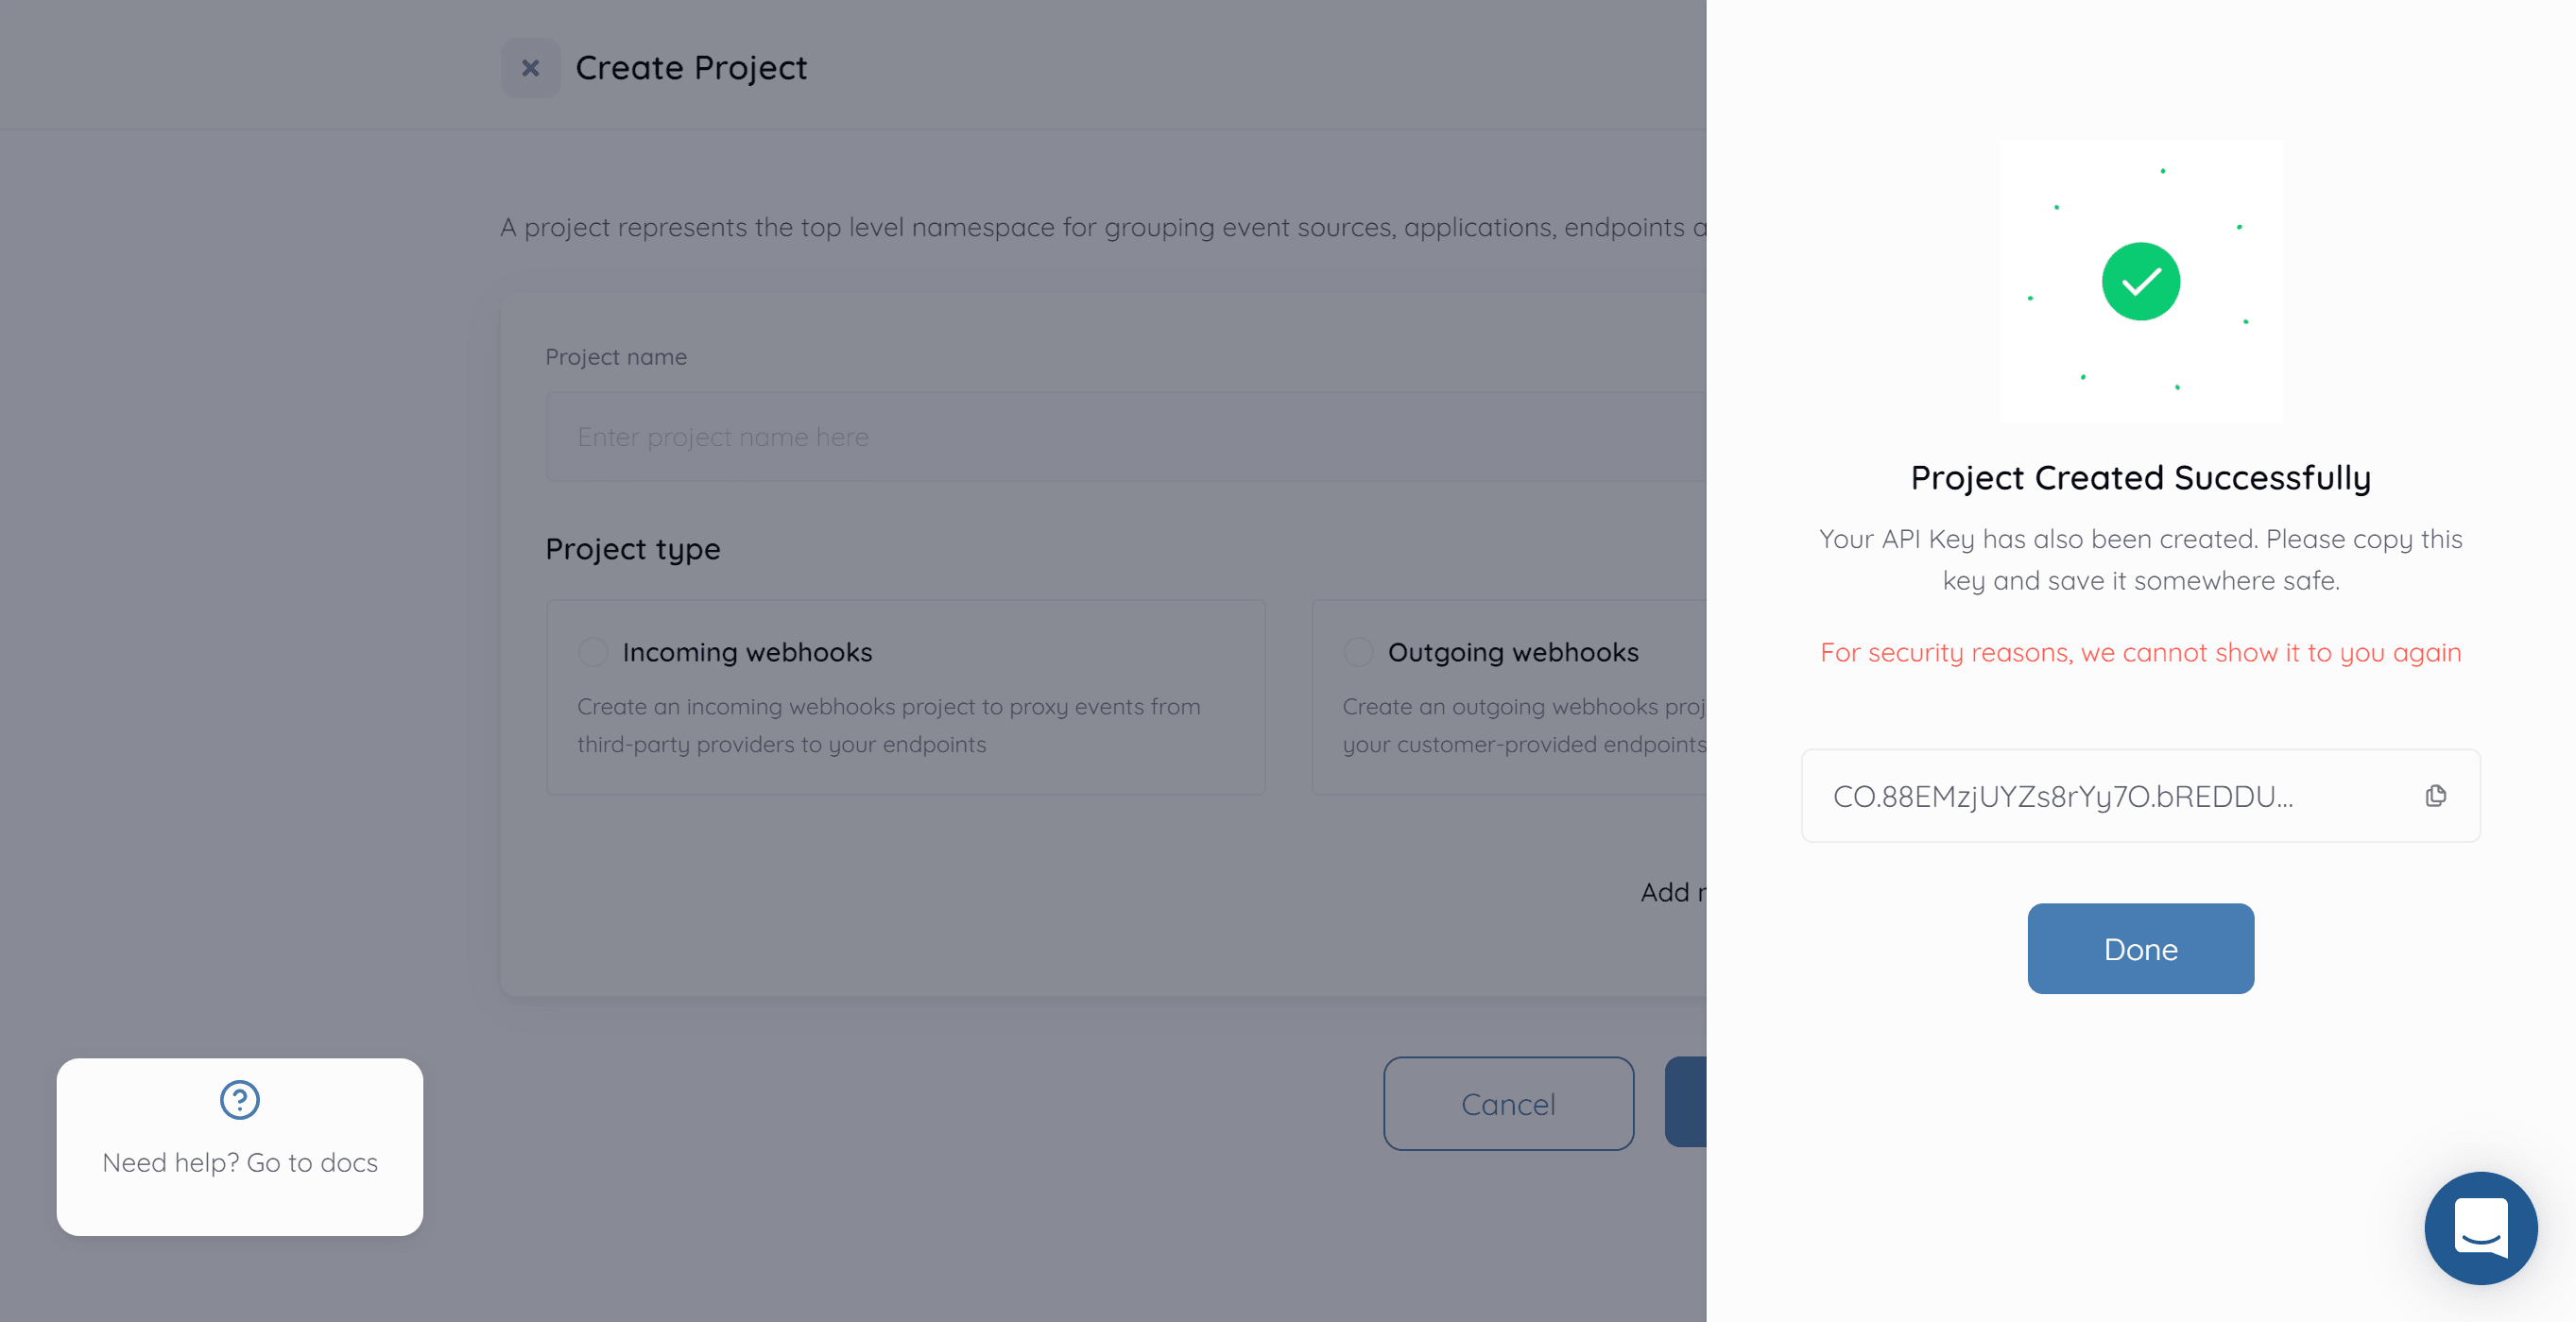Click the Done button
2576x1322 pixels.
point(2140,948)
